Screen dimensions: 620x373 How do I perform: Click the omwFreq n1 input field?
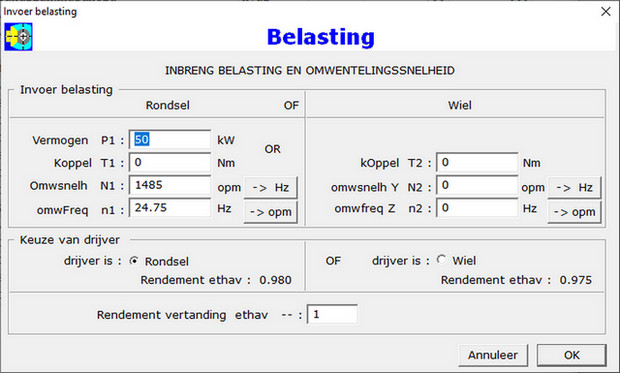[170, 208]
